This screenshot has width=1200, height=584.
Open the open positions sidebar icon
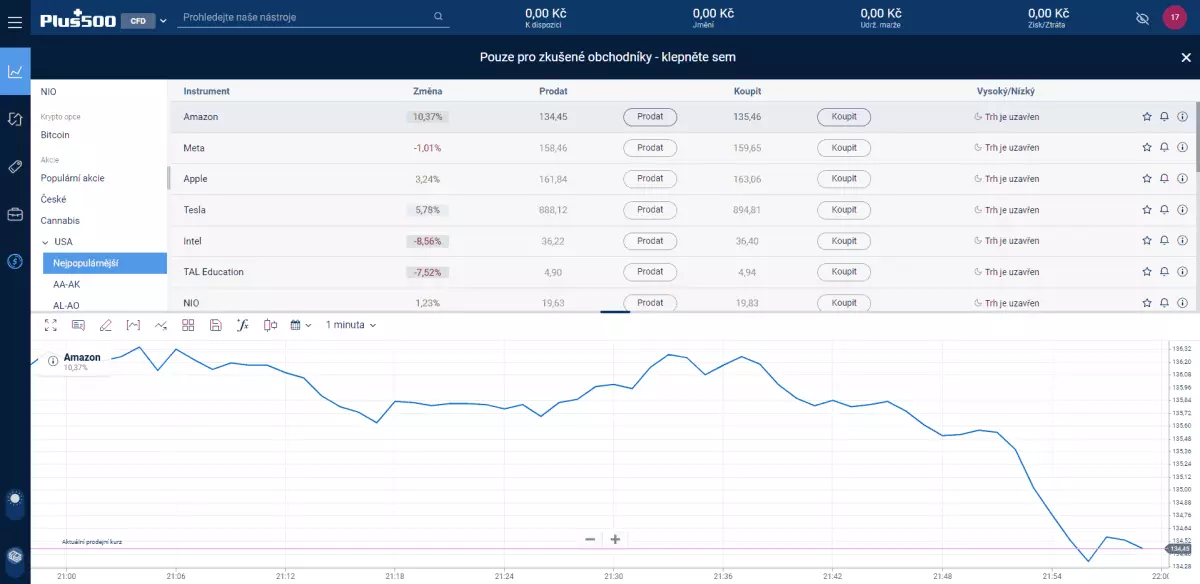15,119
